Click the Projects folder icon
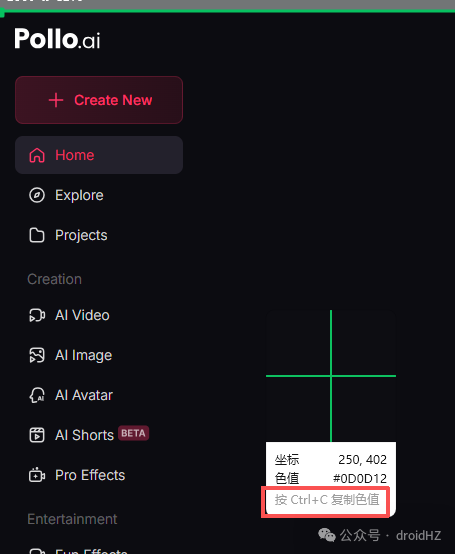Image resolution: width=455 pixels, height=554 pixels. pyautogui.click(x=37, y=235)
